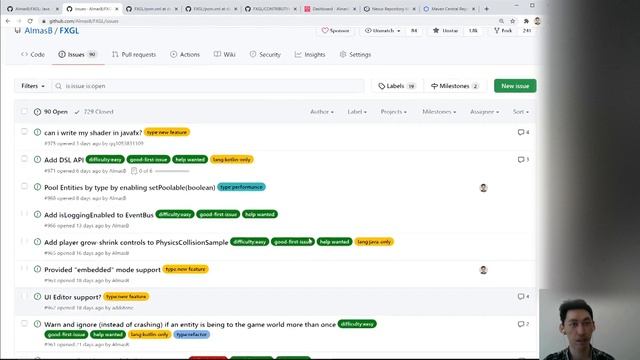Expand the Projects filter dropdown
This screenshot has width=640, height=360.
point(393,112)
